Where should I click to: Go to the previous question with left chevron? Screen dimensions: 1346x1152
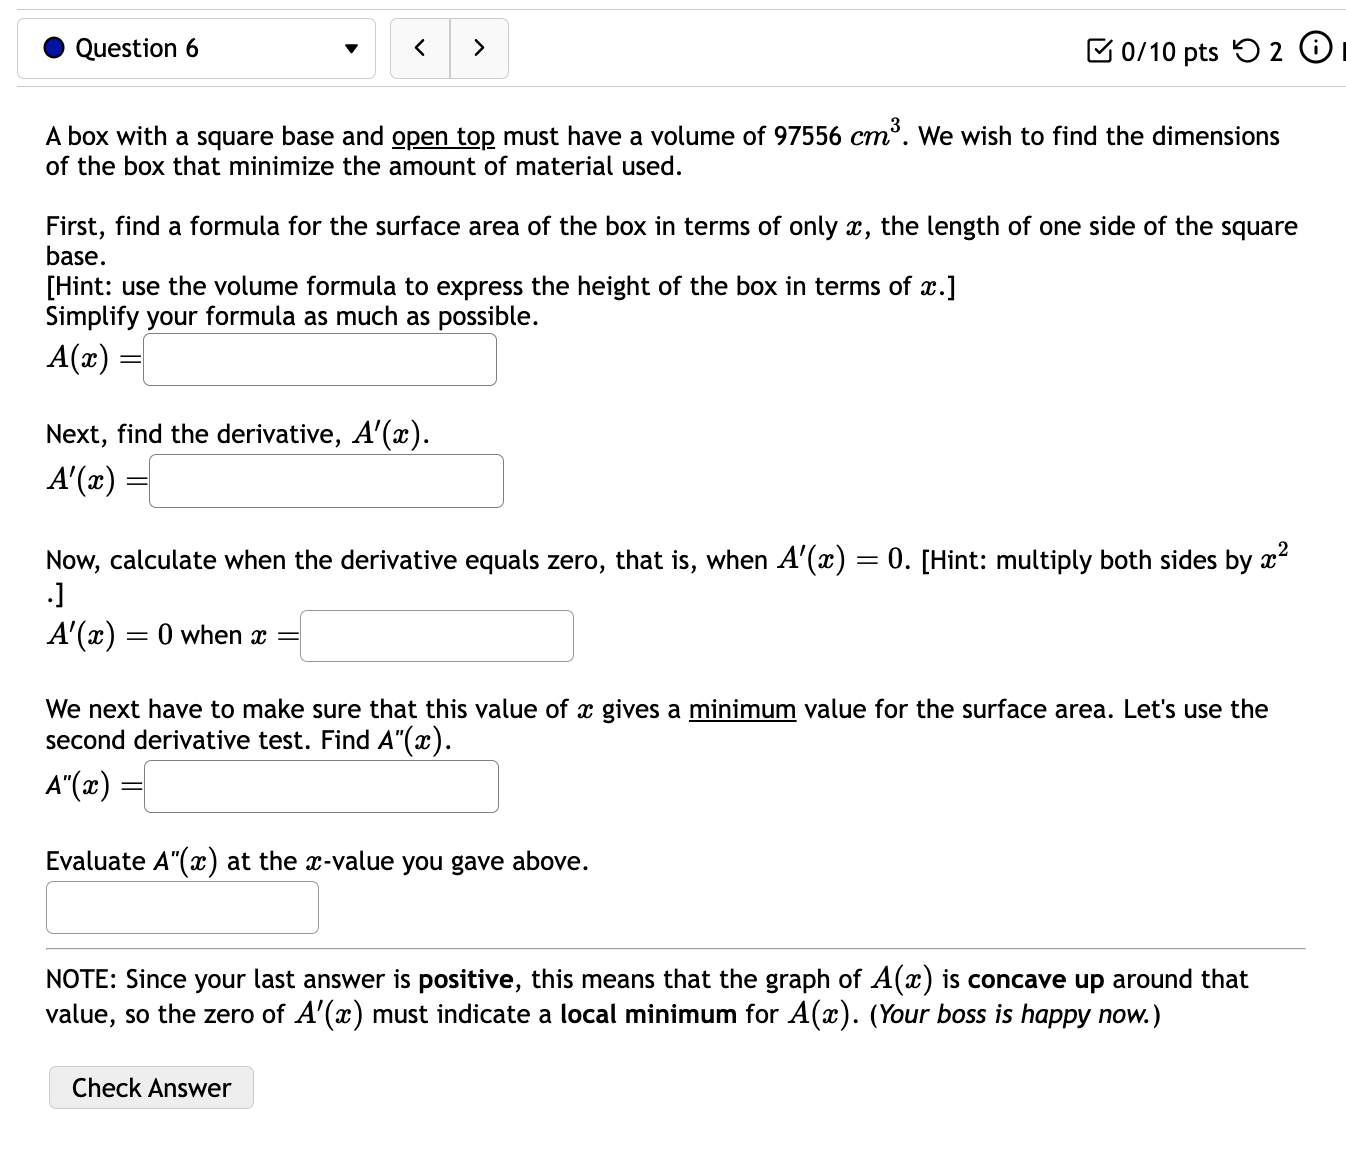(420, 48)
